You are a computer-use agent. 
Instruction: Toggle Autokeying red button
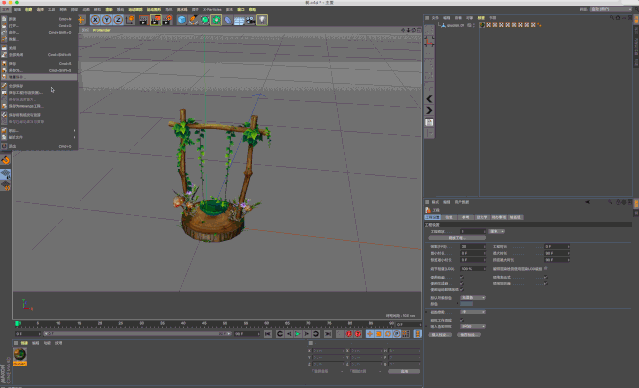click(349, 334)
